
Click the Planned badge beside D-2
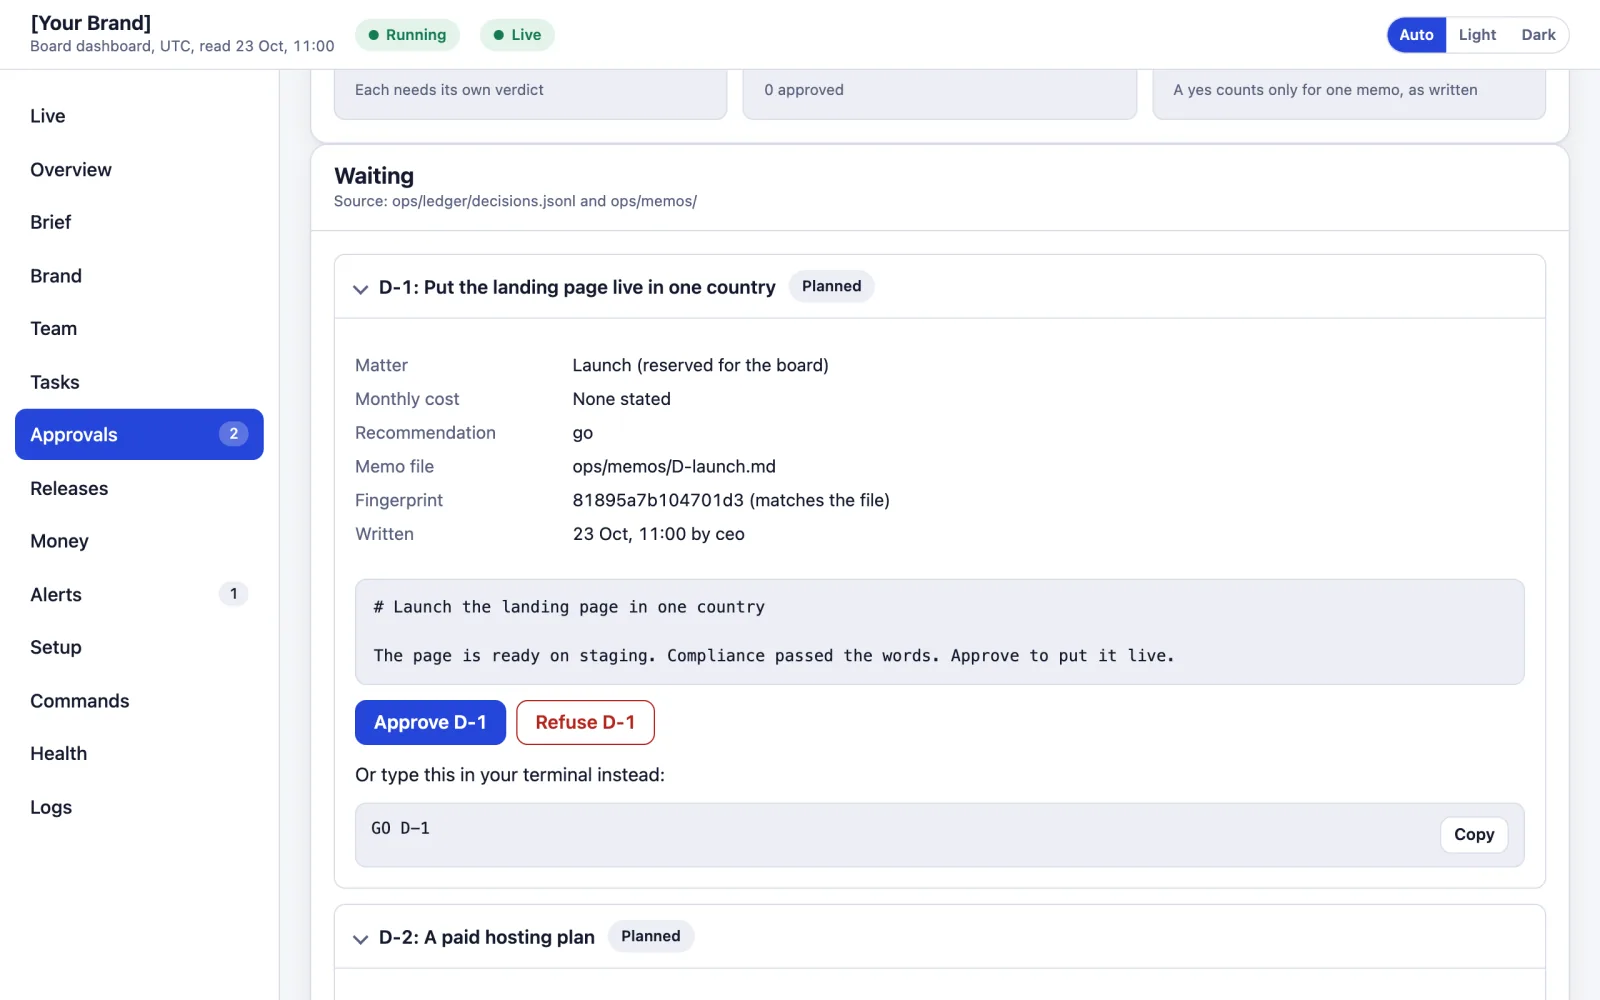(651, 936)
